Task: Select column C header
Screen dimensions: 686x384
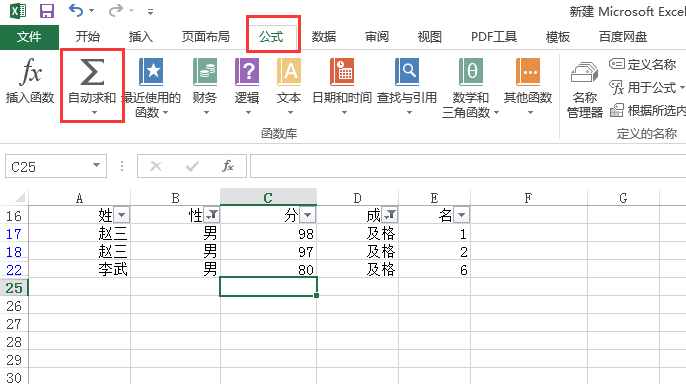Action: 268,198
